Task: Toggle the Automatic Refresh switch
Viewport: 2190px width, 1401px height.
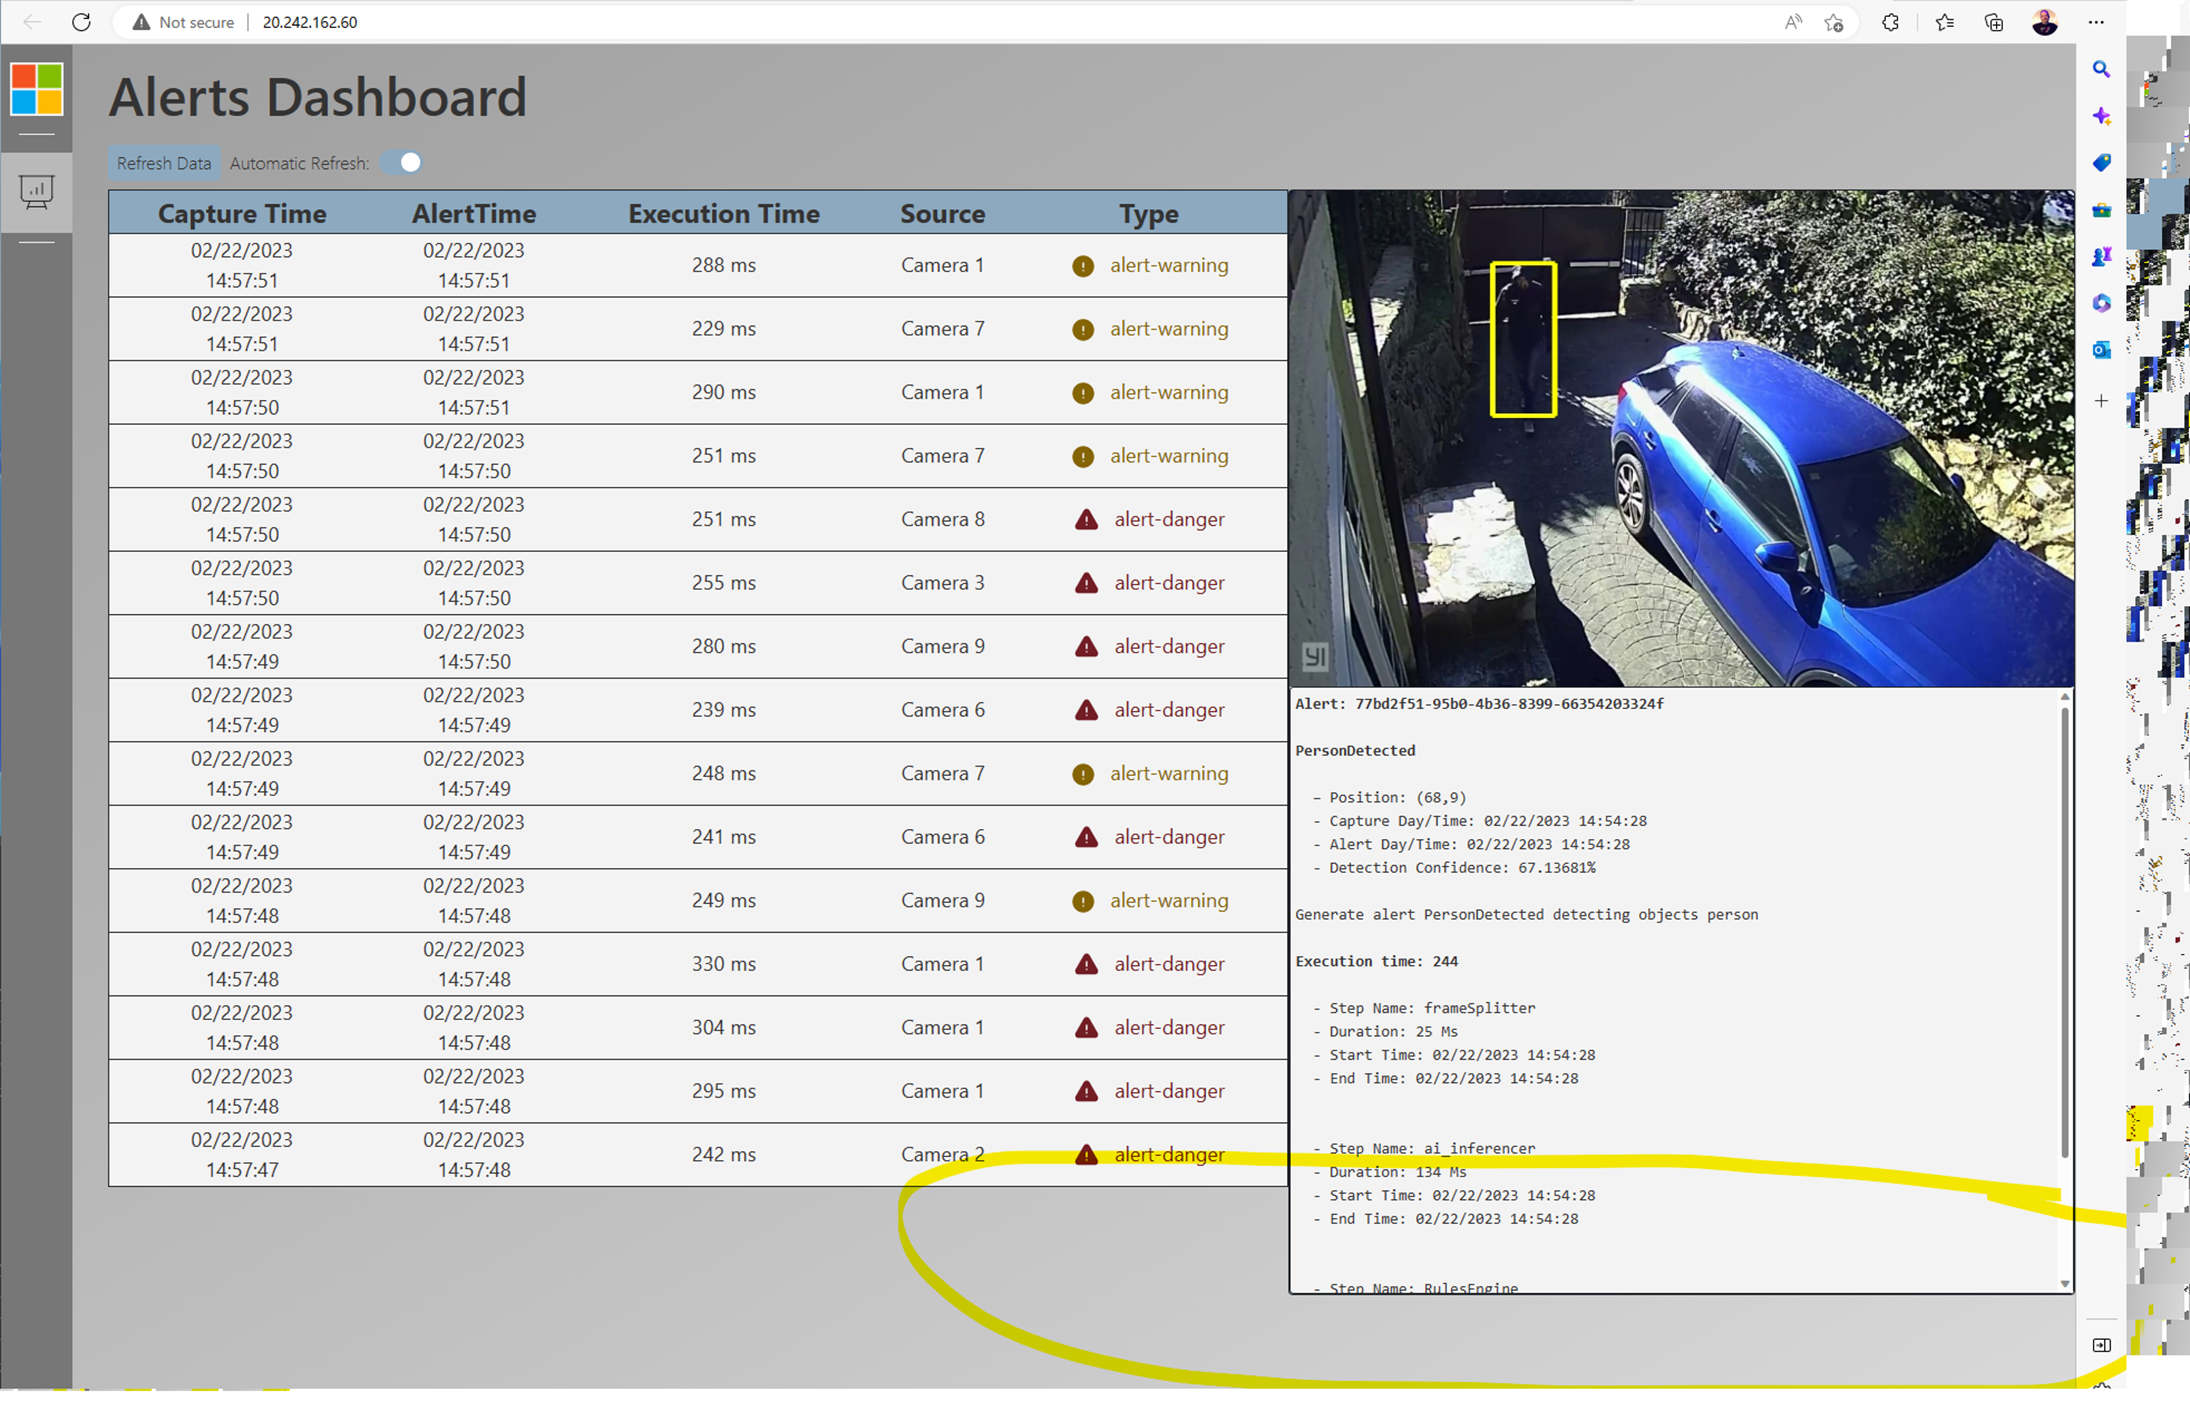Action: click(x=402, y=163)
